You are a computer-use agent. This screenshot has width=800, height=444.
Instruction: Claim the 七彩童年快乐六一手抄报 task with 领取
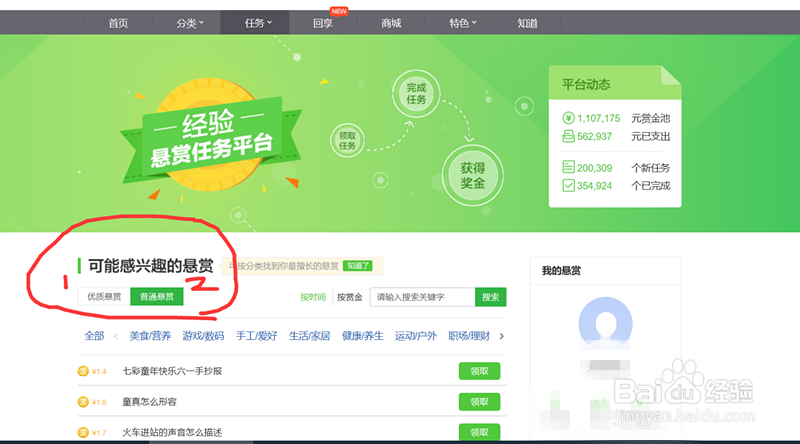tap(479, 371)
